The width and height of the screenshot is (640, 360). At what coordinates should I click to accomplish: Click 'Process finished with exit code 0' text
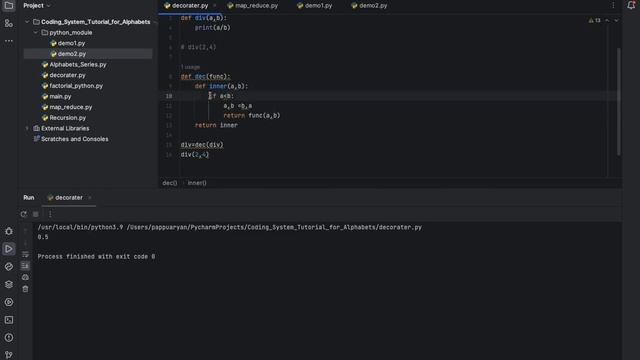click(96, 257)
